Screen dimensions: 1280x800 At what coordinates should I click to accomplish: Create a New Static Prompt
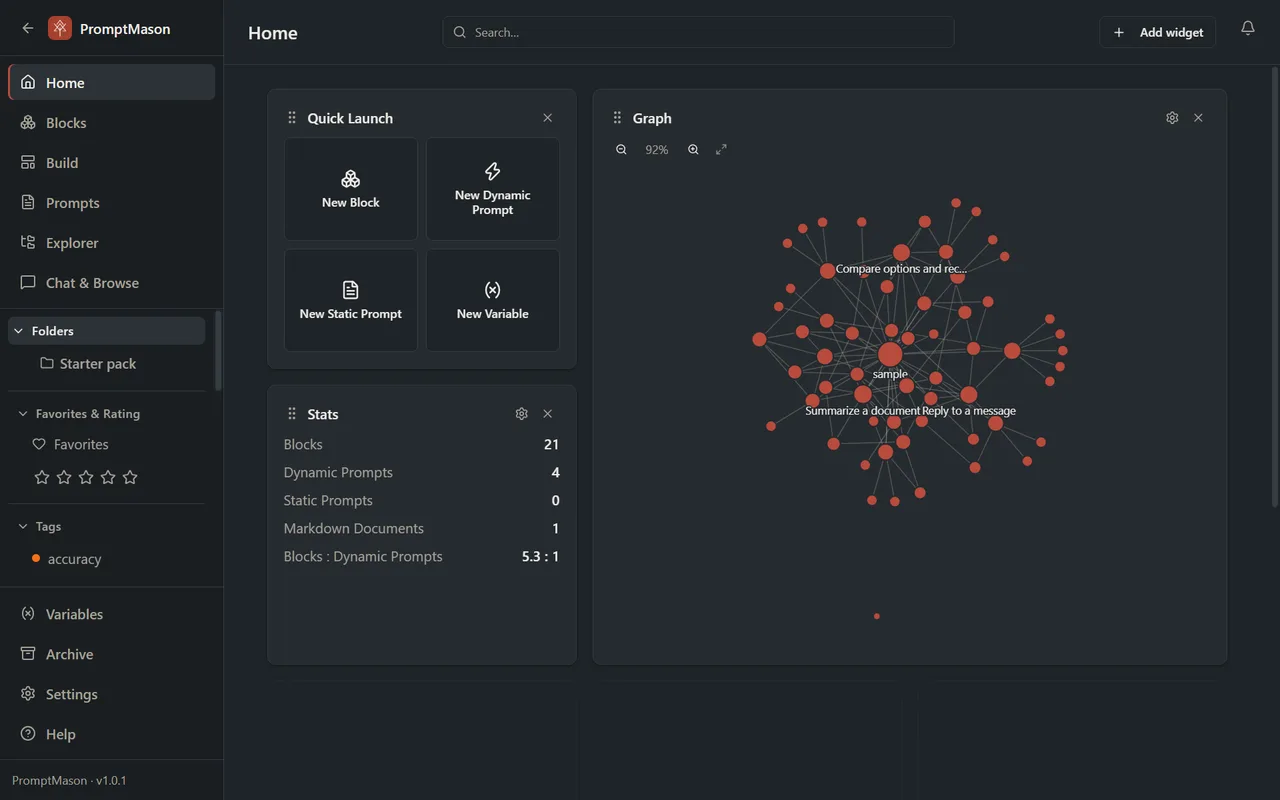tap(351, 300)
